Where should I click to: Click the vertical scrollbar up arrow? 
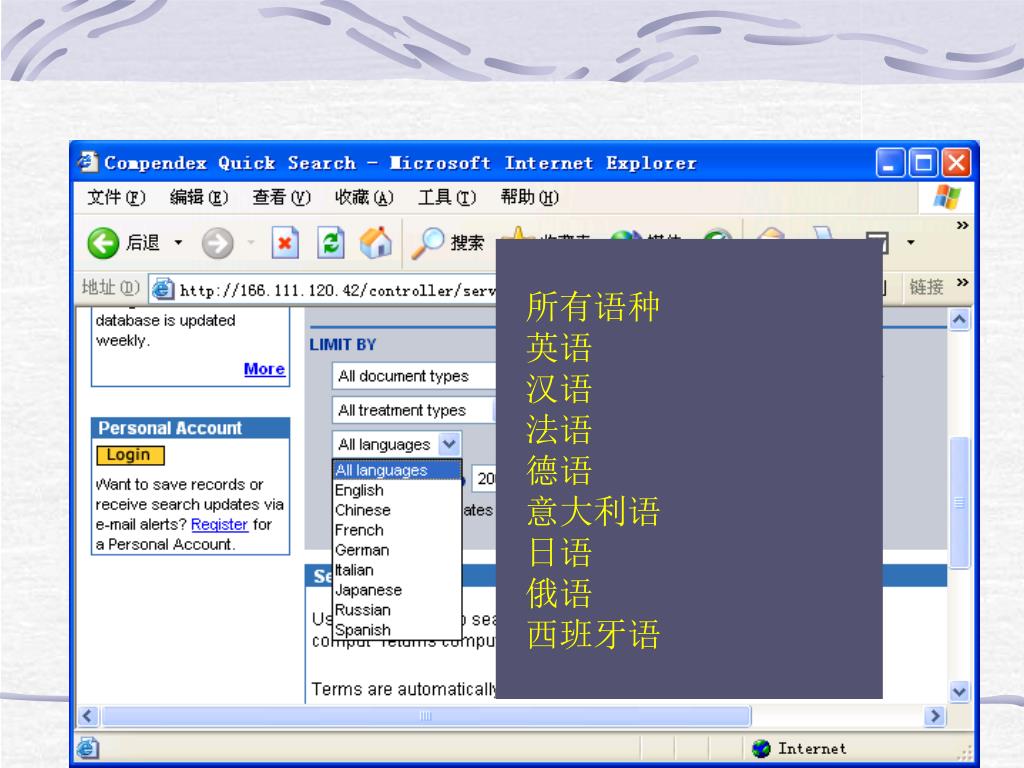click(x=959, y=320)
